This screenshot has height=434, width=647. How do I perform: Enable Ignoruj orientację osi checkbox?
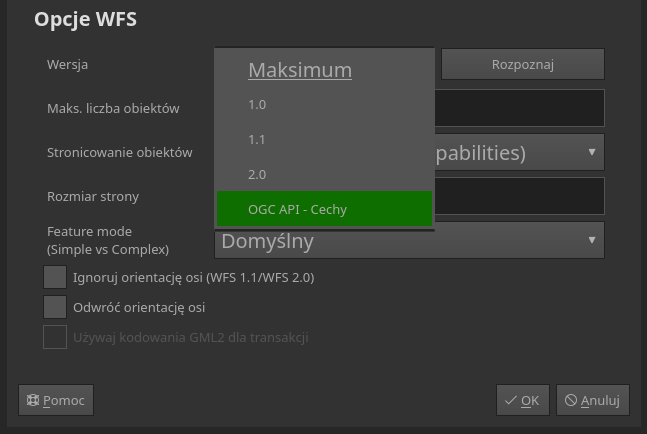[x=55, y=277]
